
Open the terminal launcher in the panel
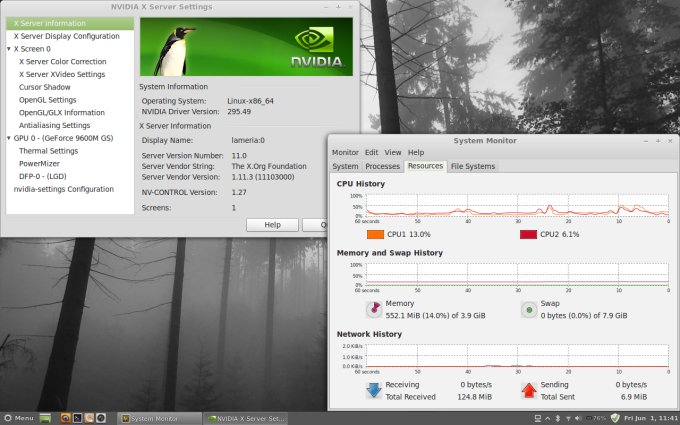[x=77, y=418]
